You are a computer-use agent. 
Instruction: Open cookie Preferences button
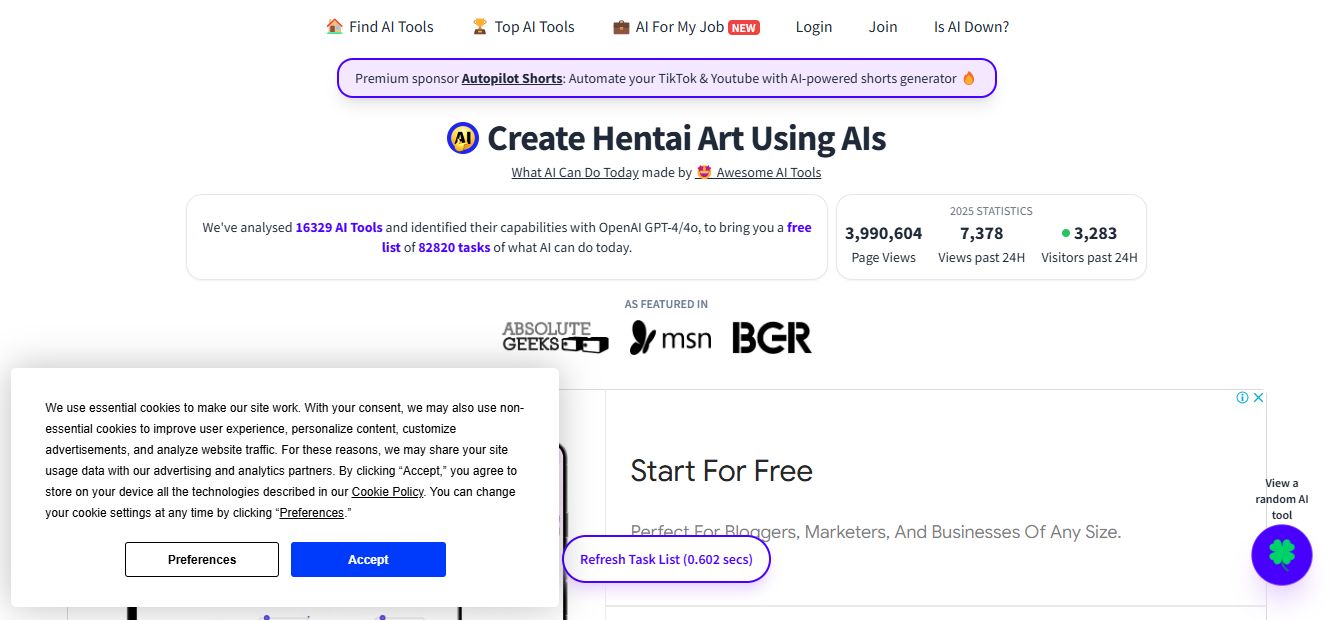click(202, 560)
